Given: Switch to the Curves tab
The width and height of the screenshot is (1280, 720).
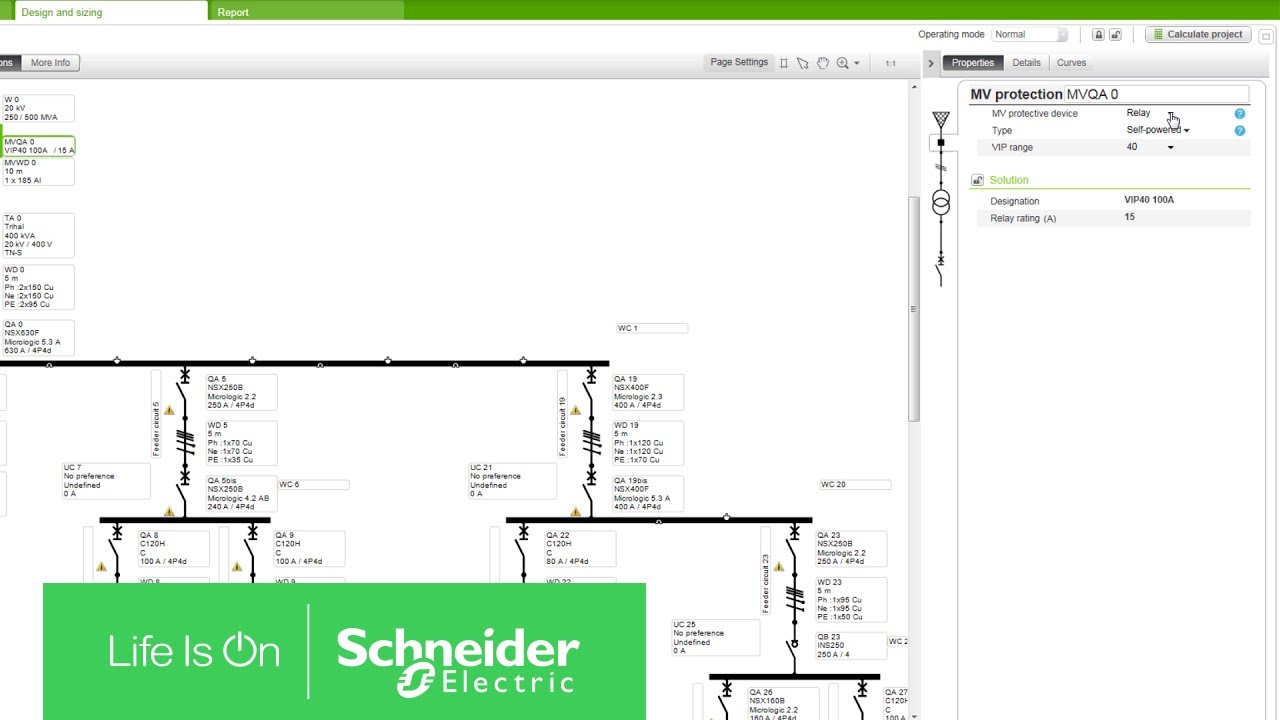Looking at the screenshot, I should coord(1071,62).
